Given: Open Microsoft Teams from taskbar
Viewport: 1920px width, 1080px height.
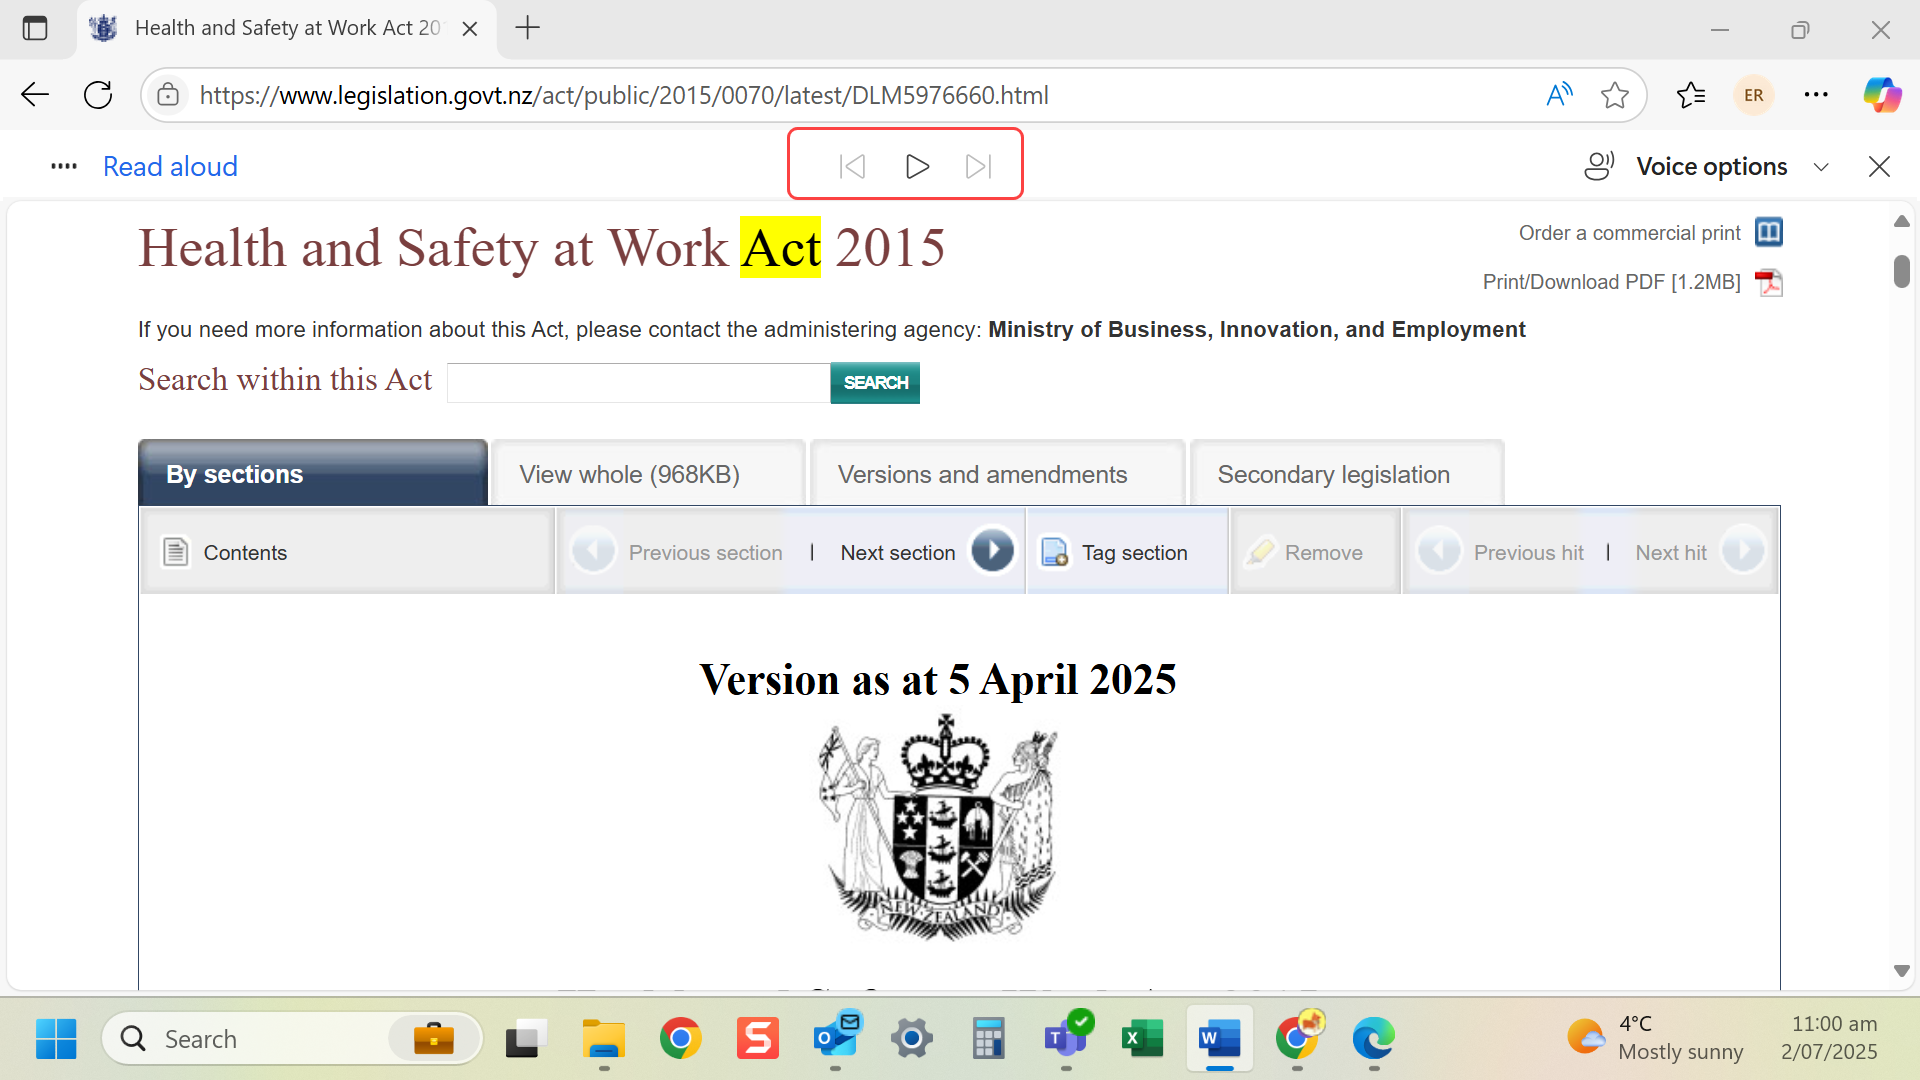Looking at the screenshot, I should pos(1067,1039).
